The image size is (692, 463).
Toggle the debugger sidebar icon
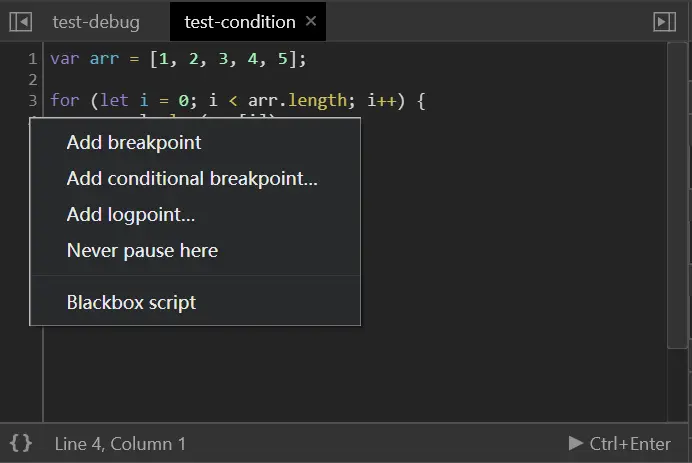[664, 21]
